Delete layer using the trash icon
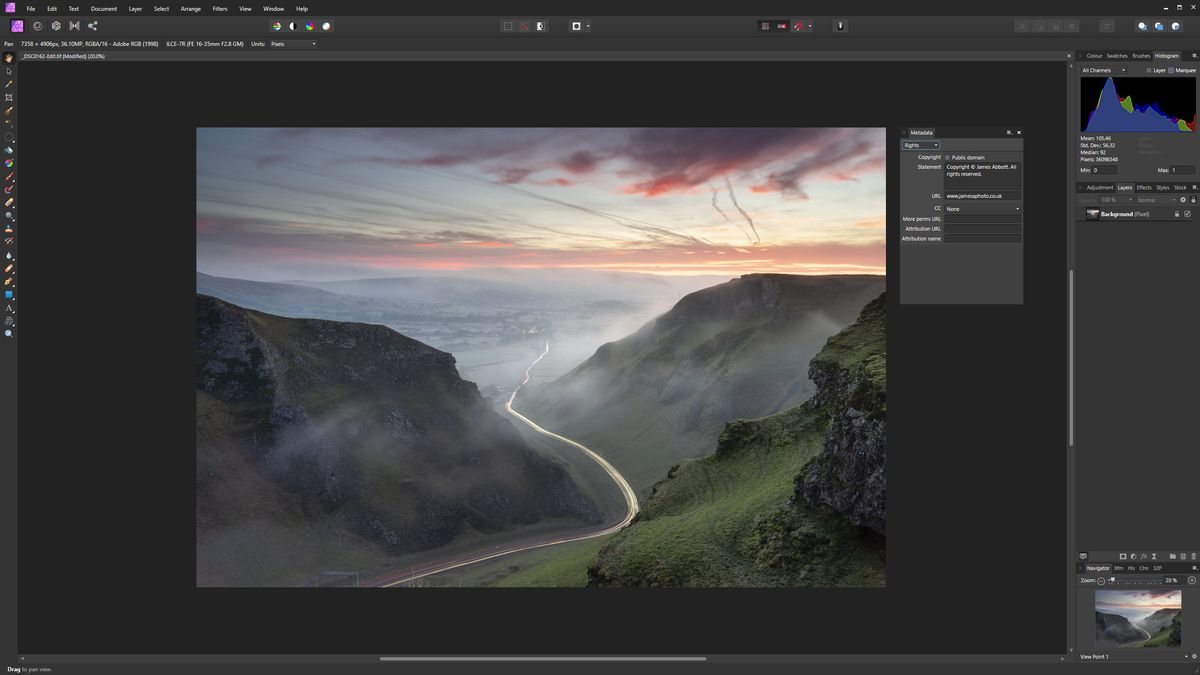Screen dimensions: 1200x675 (1193, 556)
